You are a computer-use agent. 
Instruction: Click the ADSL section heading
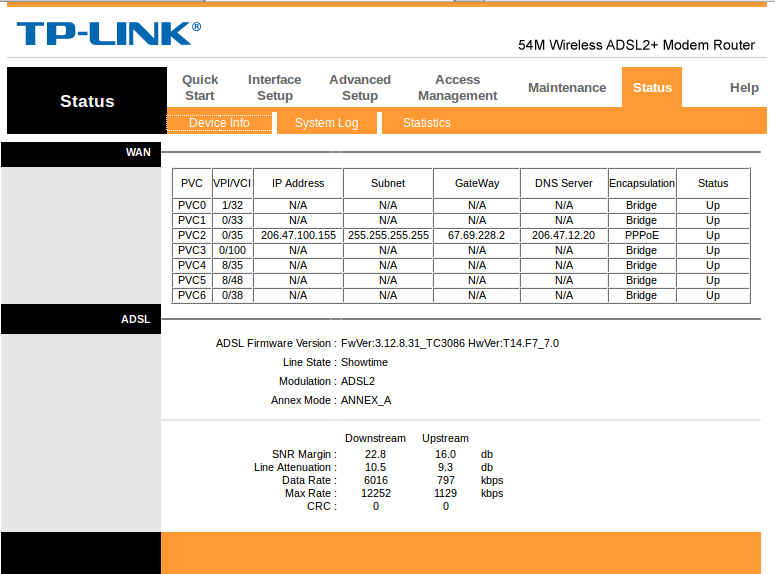pos(135,319)
